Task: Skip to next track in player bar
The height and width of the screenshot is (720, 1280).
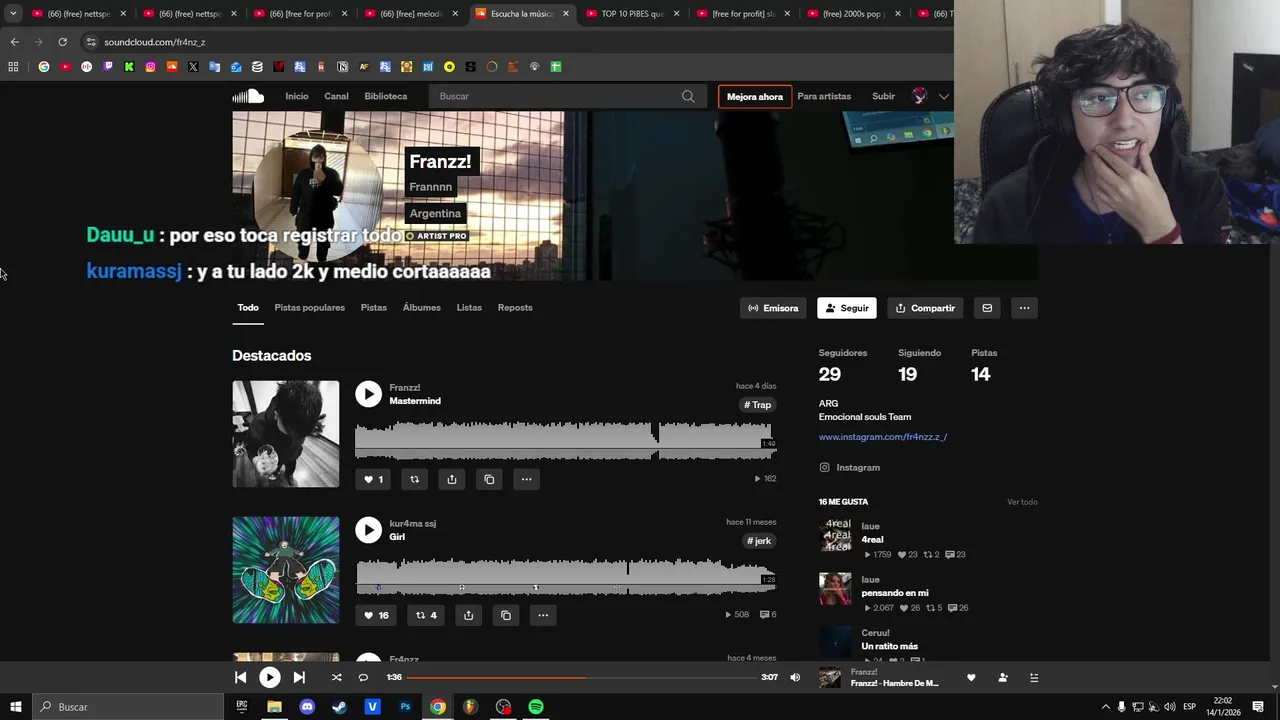Action: pos(299,677)
